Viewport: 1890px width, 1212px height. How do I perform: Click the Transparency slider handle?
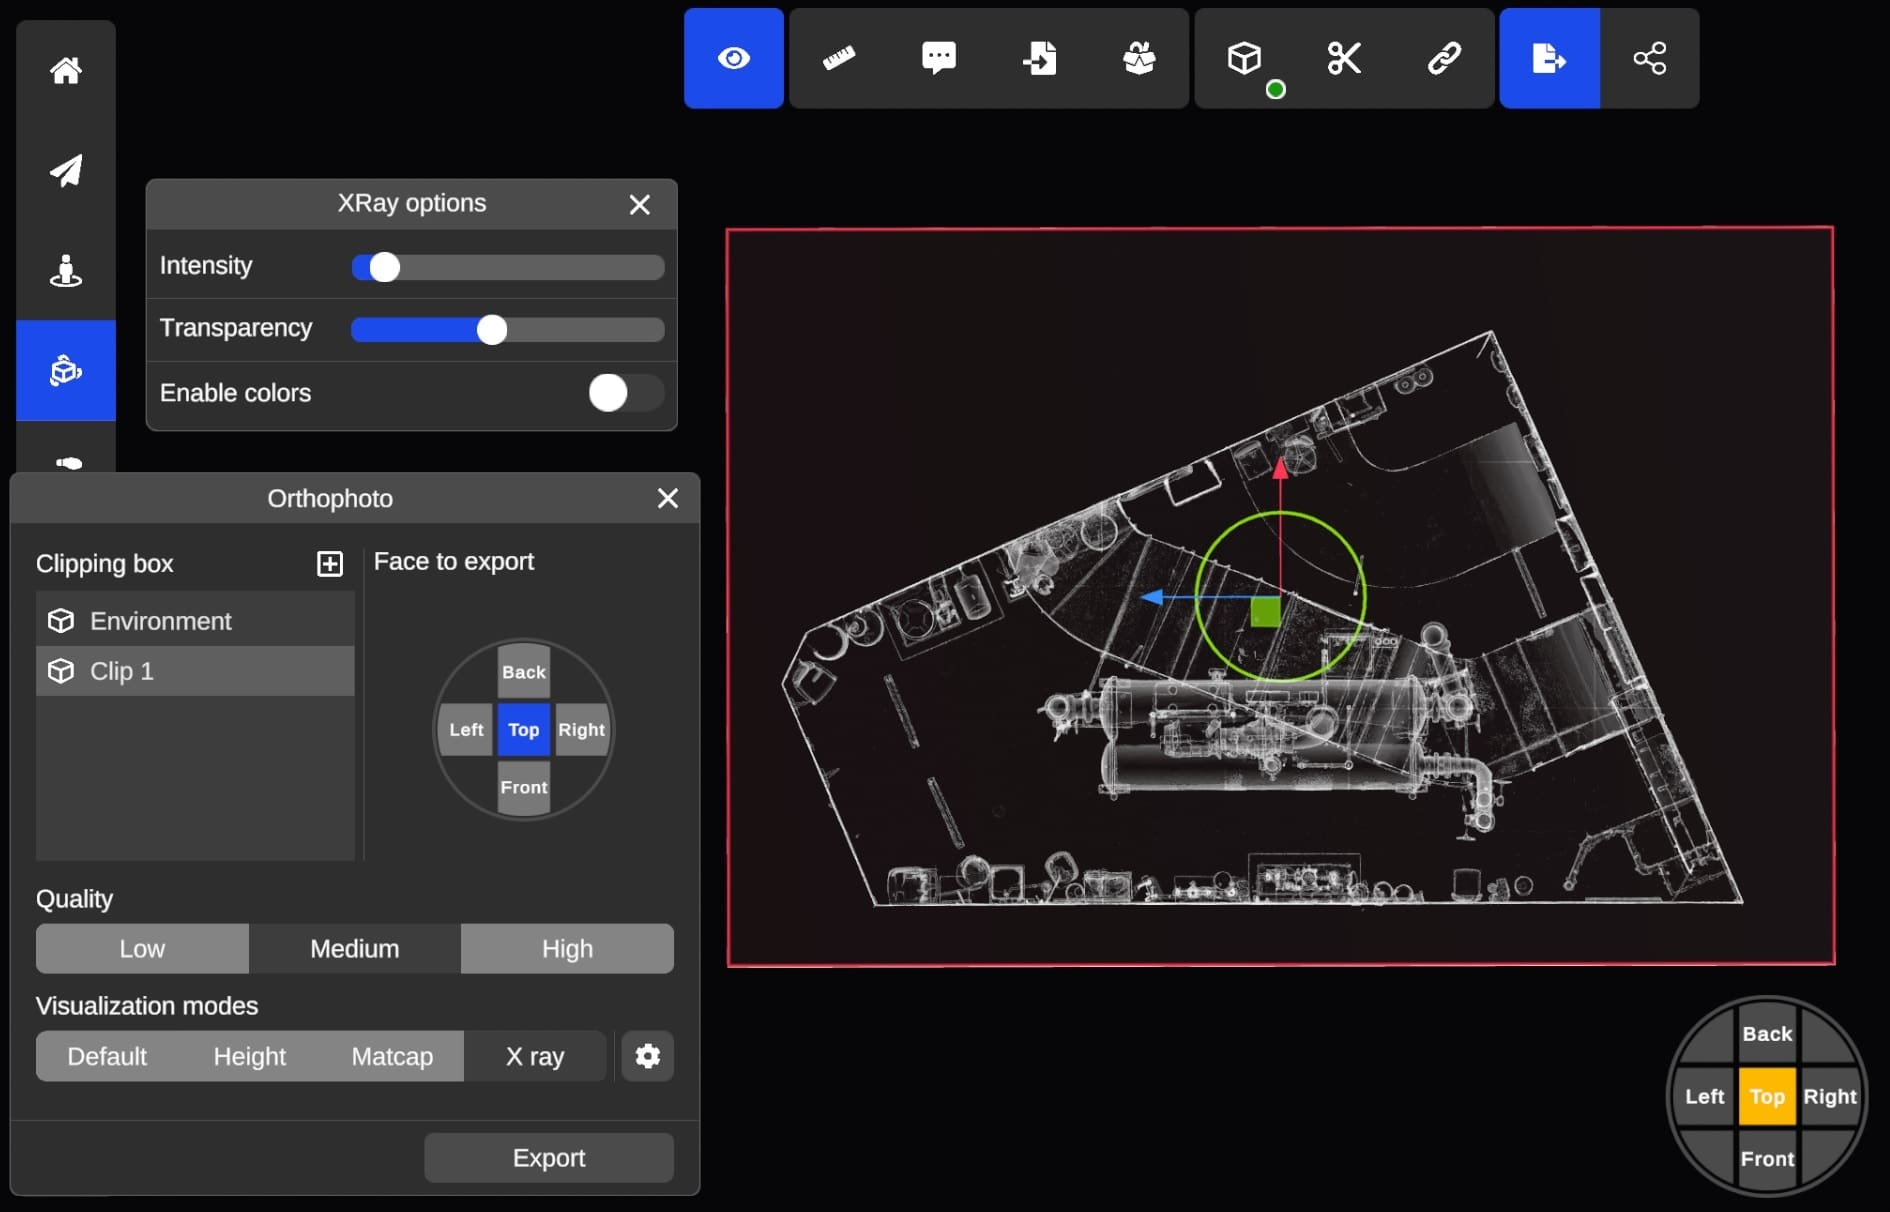pos(492,329)
